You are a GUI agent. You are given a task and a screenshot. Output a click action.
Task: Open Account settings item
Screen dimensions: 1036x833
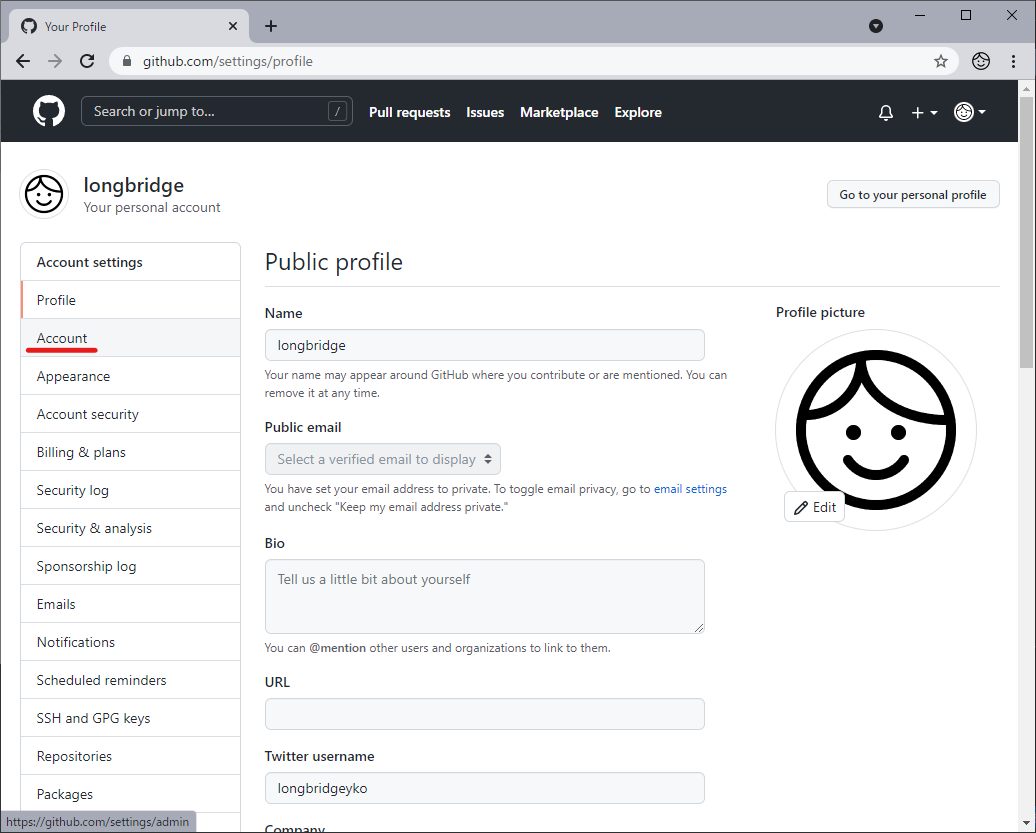click(131, 338)
